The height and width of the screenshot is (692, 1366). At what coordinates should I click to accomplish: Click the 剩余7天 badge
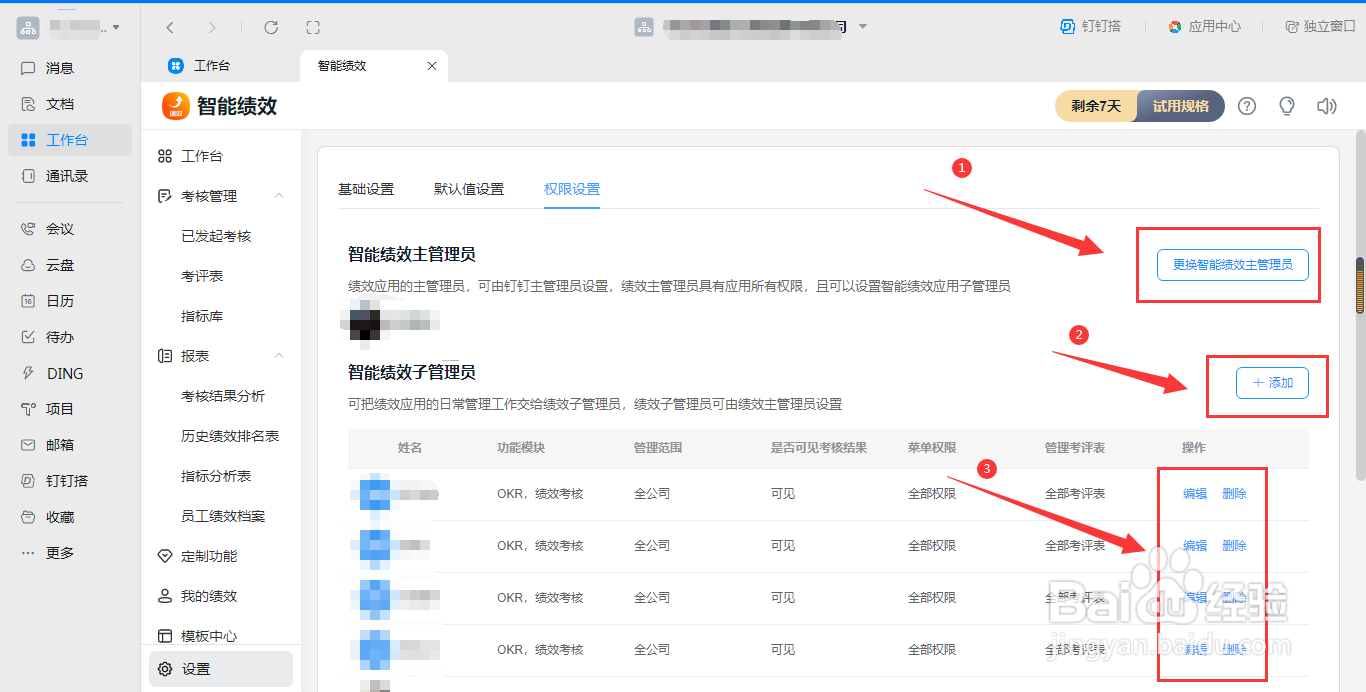coord(1096,106)
